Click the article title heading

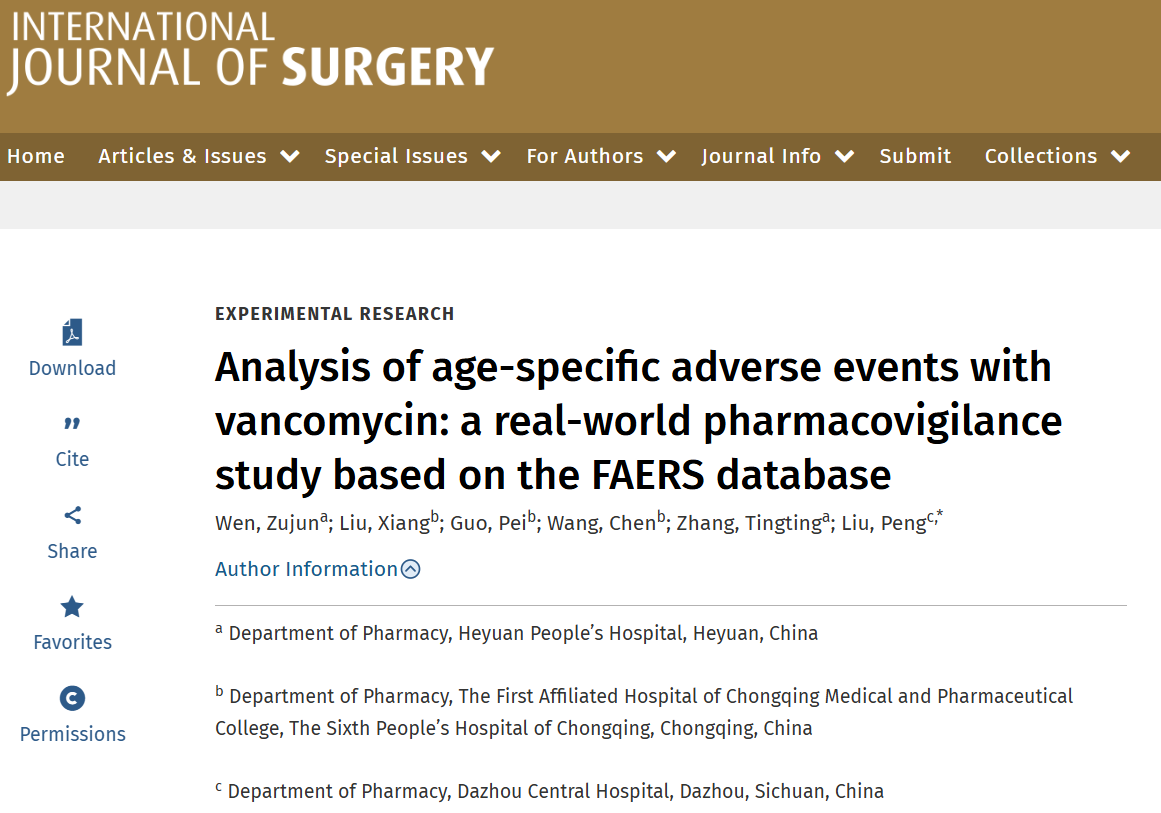click(638, 421)
